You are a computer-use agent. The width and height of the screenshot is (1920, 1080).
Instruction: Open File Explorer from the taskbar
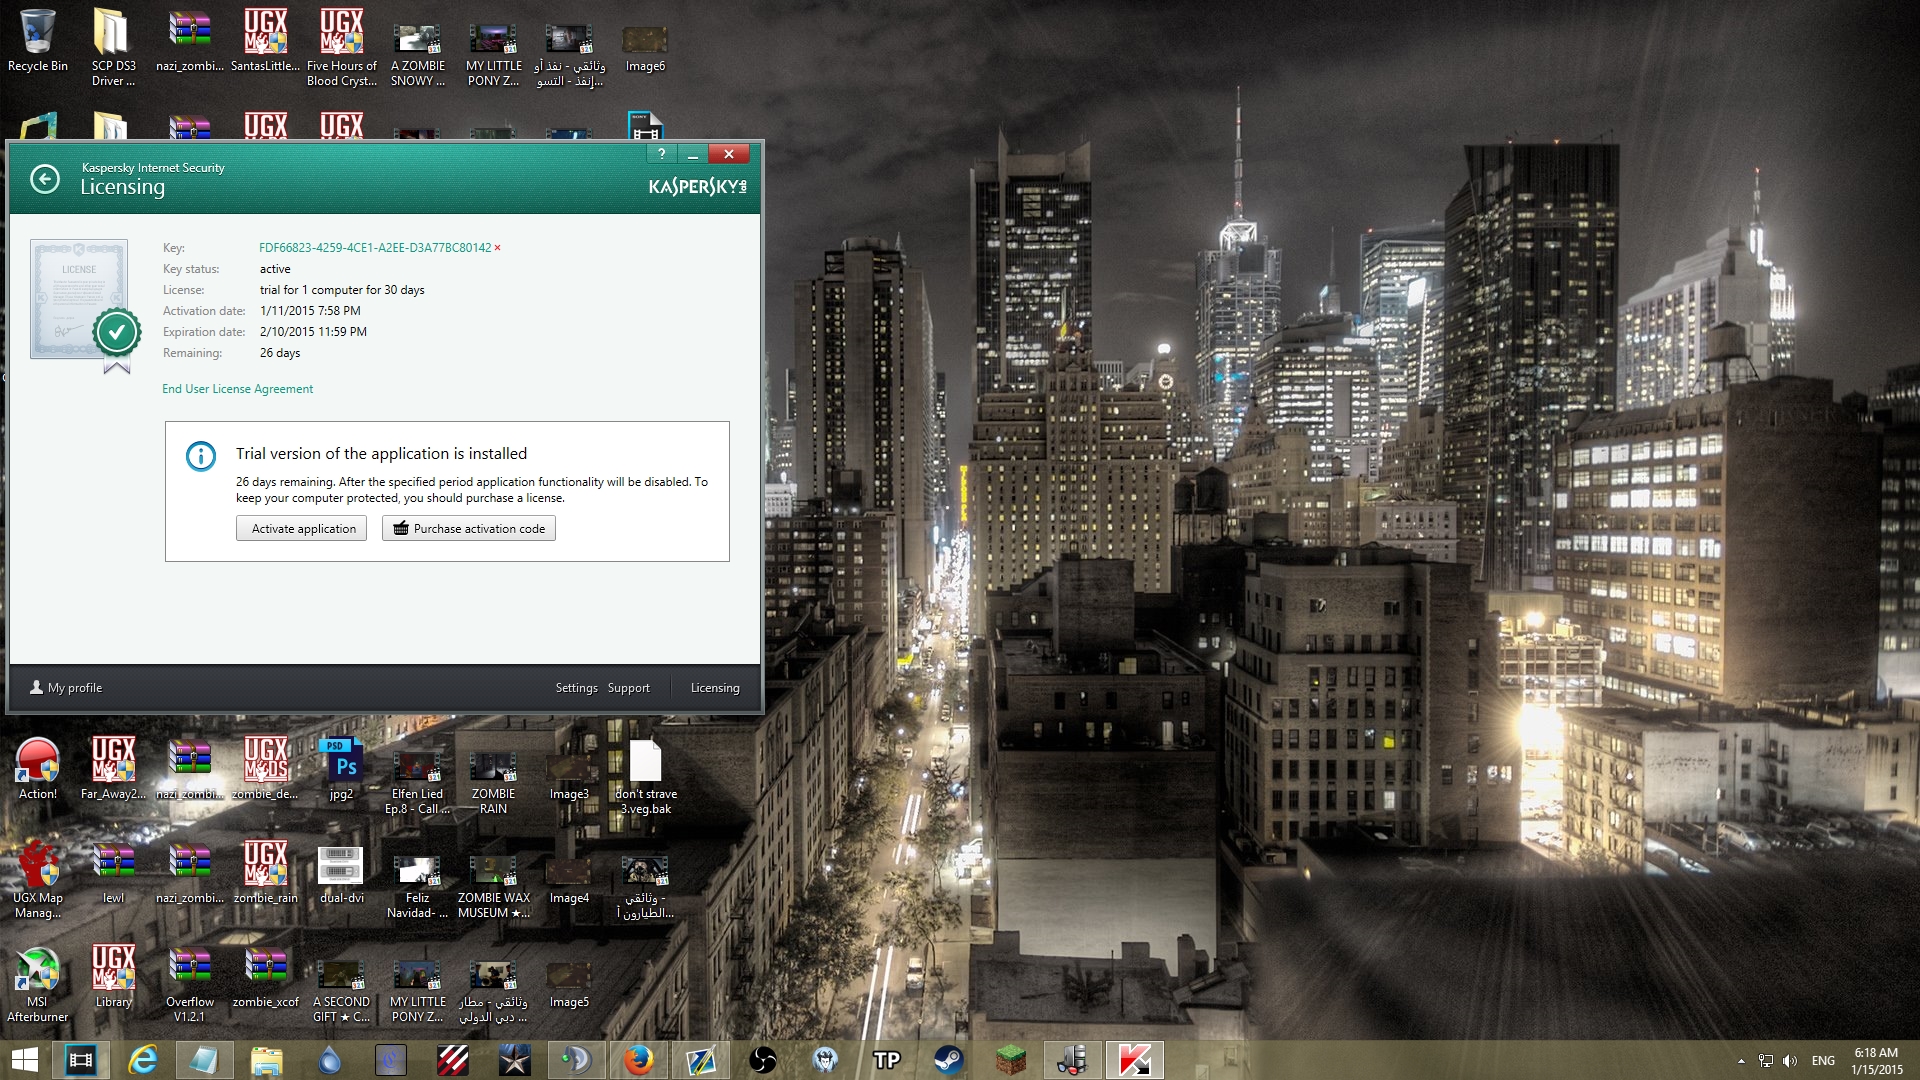pyautogui.click(x=266, y=1060)
